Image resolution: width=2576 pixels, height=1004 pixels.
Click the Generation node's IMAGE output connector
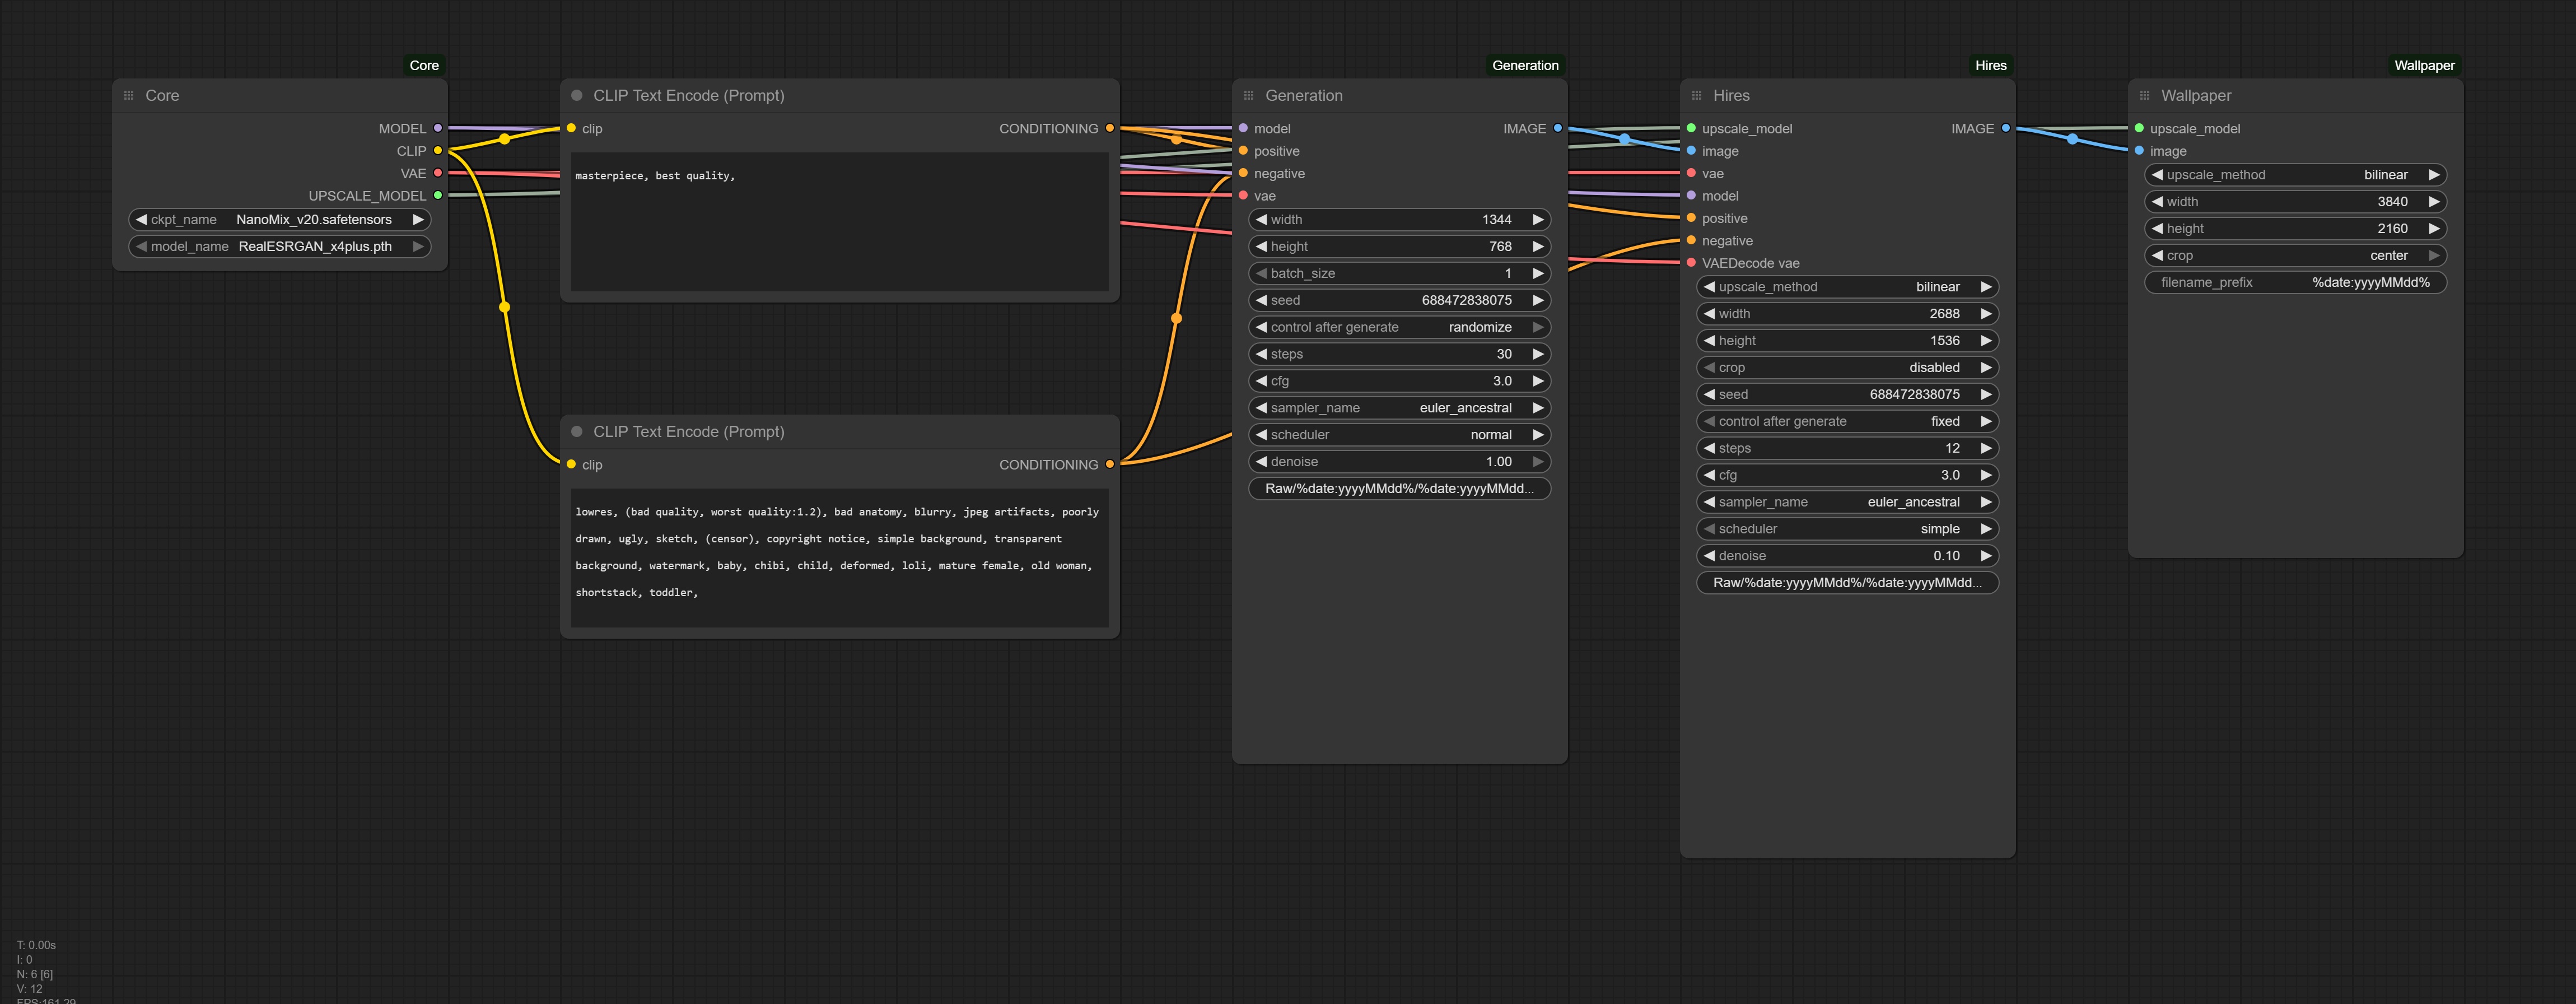1557,128
